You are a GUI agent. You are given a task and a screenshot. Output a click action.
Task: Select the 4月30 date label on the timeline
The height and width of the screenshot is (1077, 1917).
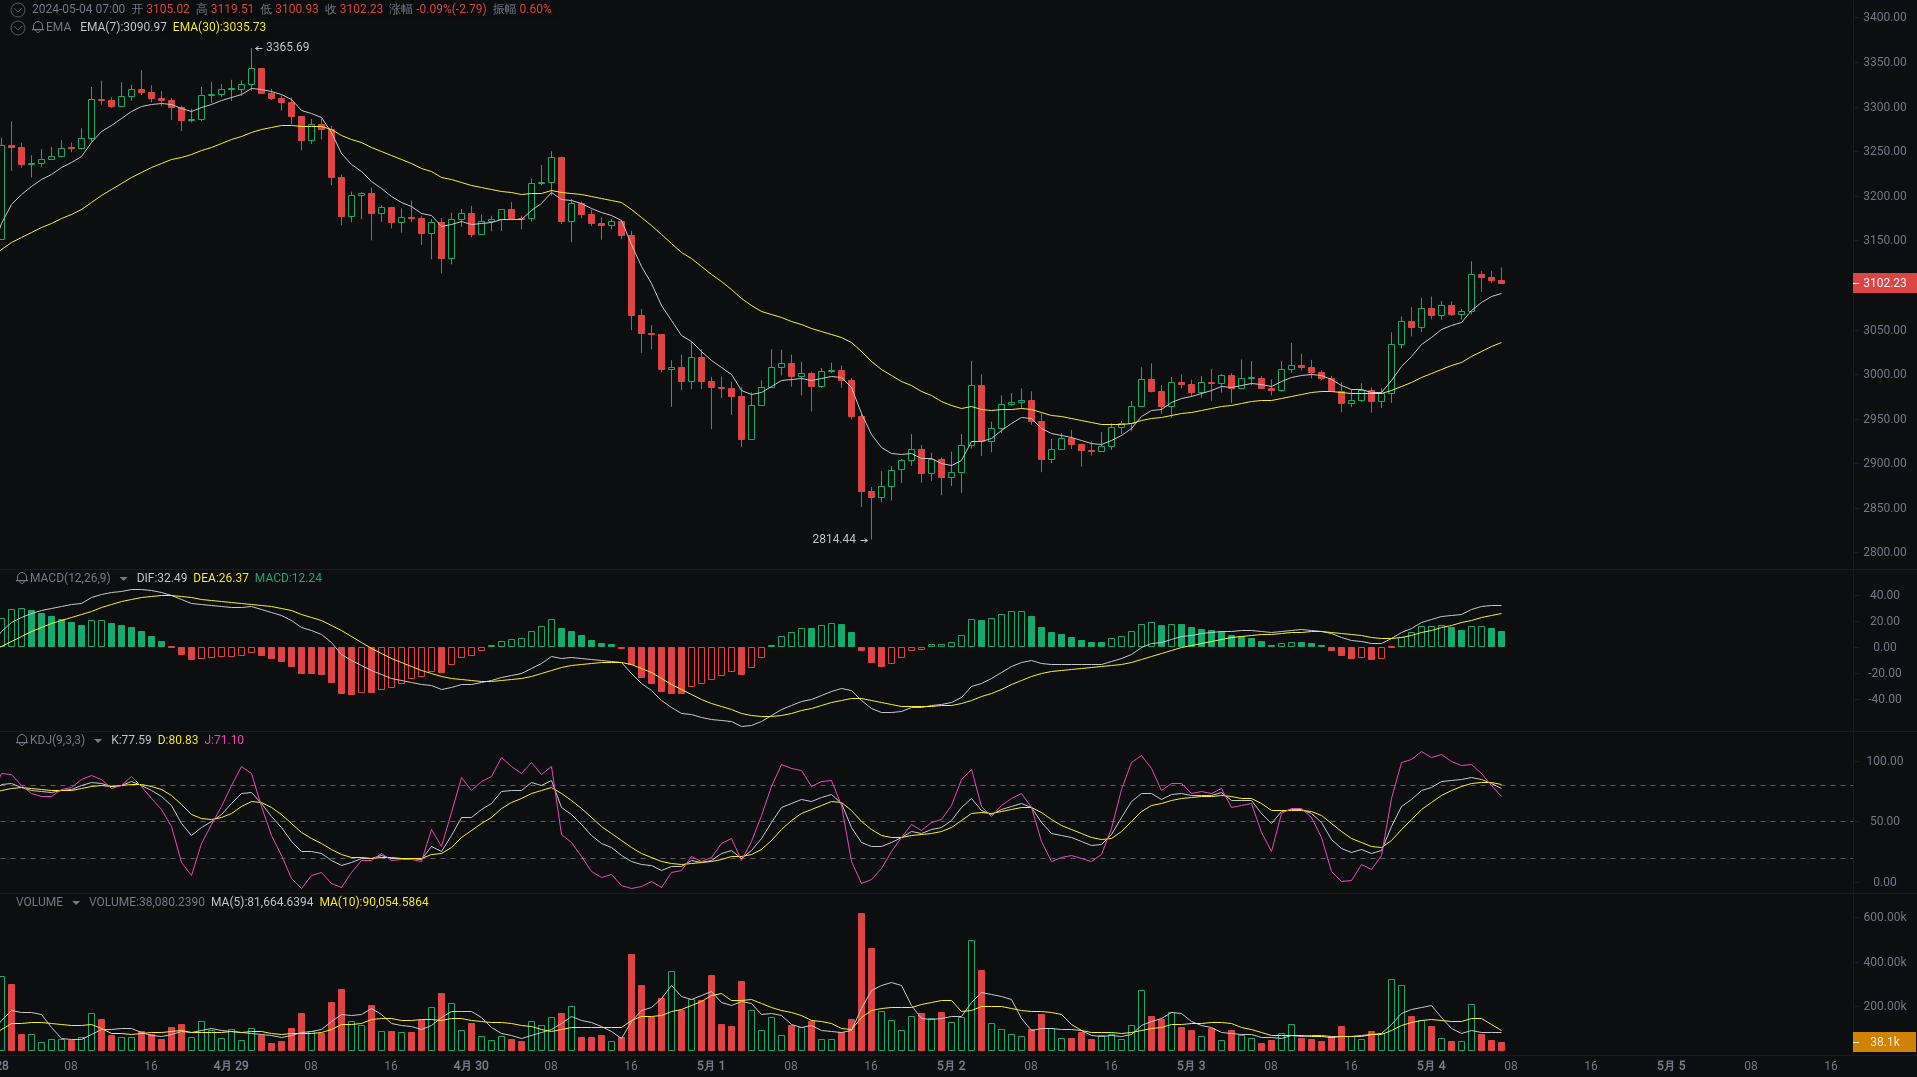[471, 1065]
